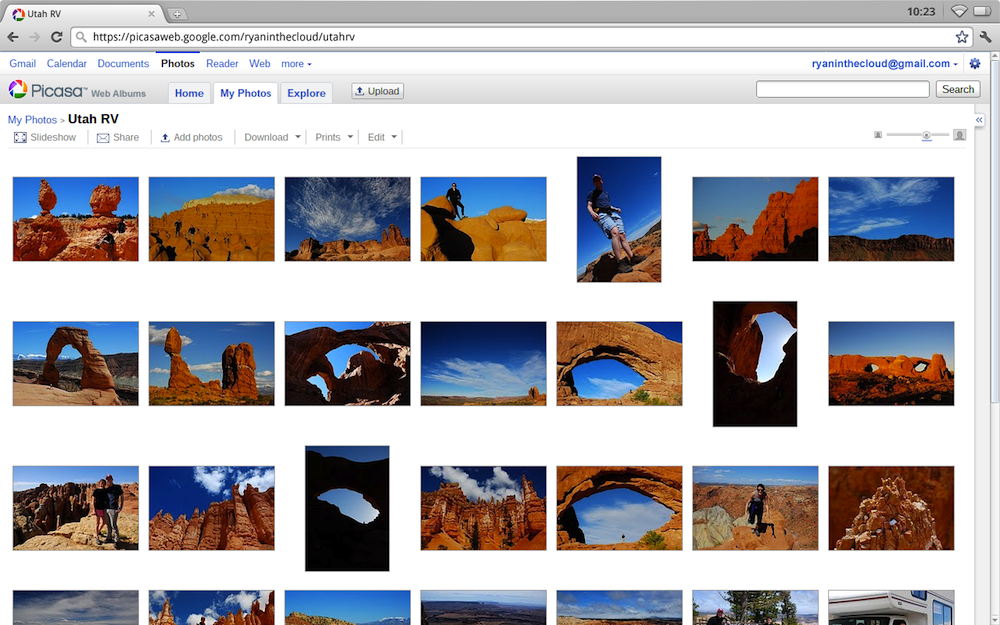Click the Picasa logo

[47, 91]
